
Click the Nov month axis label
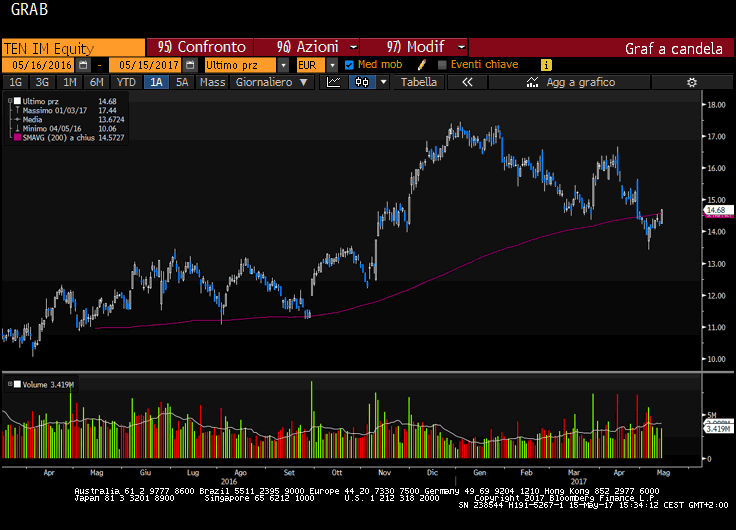coord(384,473)
